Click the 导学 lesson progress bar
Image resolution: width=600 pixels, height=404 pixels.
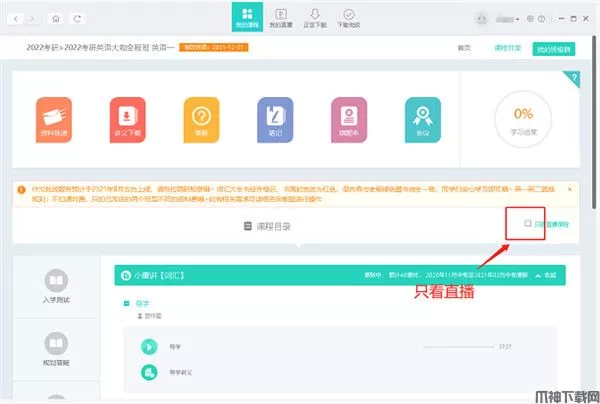(x=458, y=347)
